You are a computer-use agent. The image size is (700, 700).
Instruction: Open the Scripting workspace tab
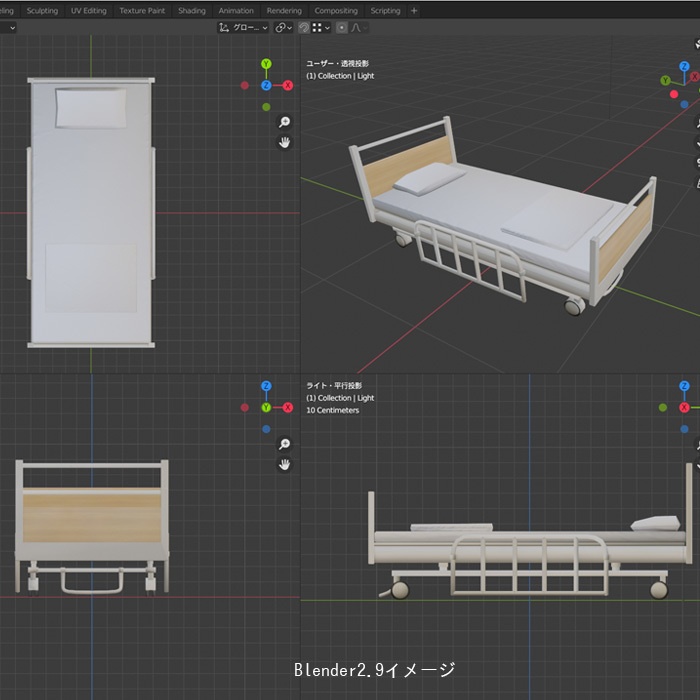pyautogui.click(x=385, y=11)
